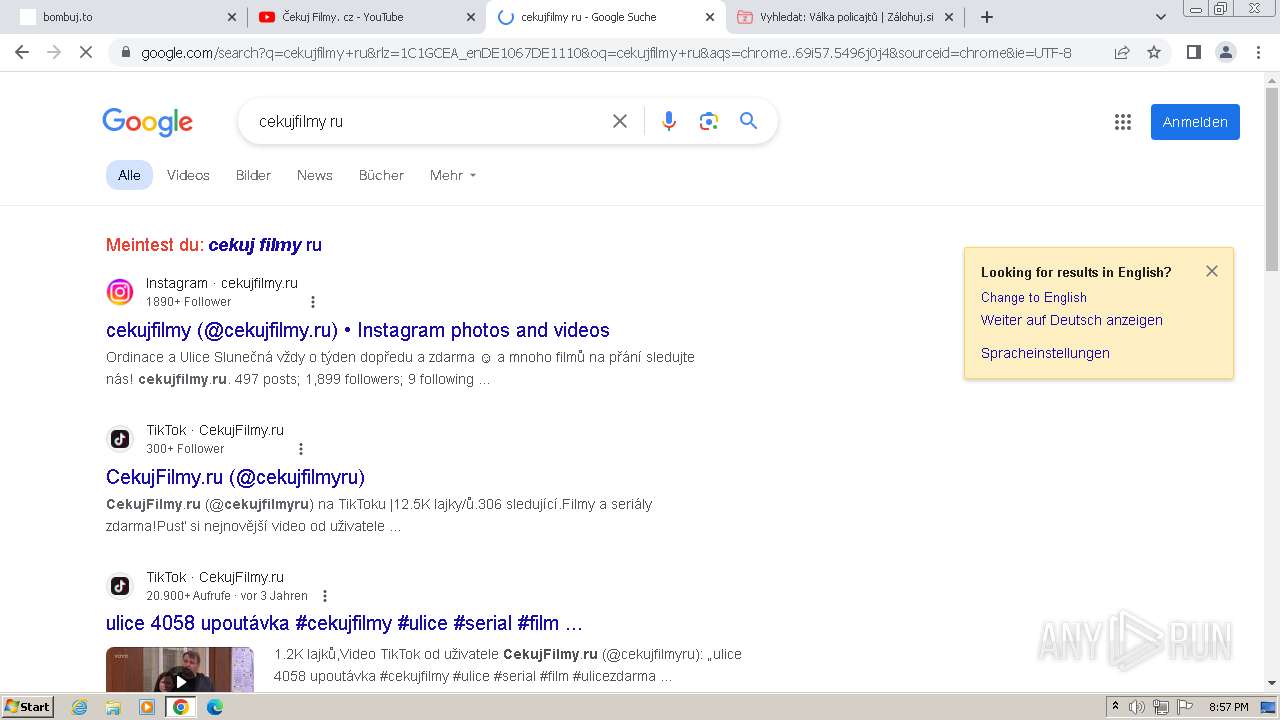Open ulice 4058 upoutávka result

(344, 623)
